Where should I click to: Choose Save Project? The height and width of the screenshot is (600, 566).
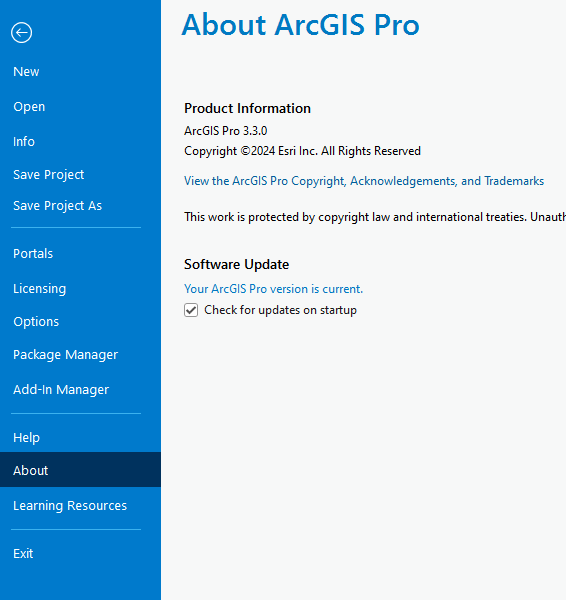(49, 174)
